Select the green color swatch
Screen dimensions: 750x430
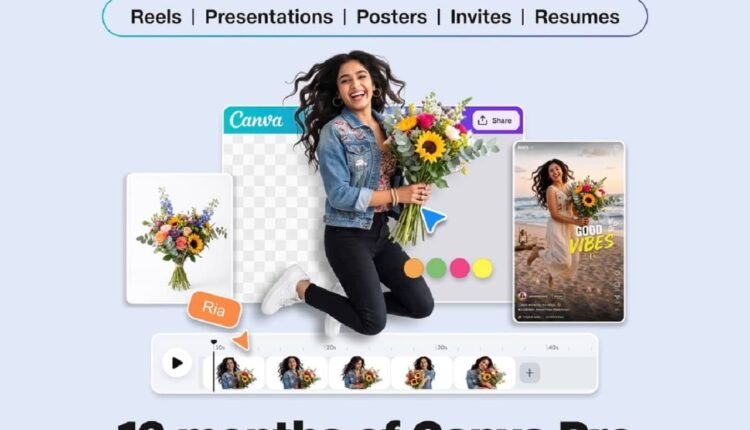point(437,268)
